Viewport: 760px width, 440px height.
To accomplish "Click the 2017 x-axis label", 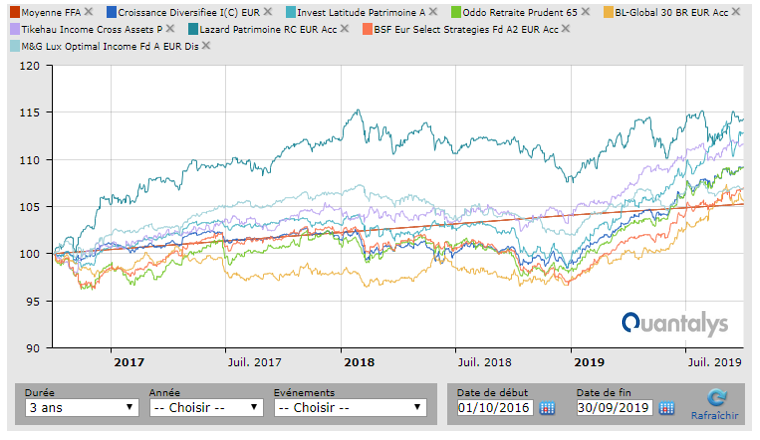I will [x=129, y=362].
